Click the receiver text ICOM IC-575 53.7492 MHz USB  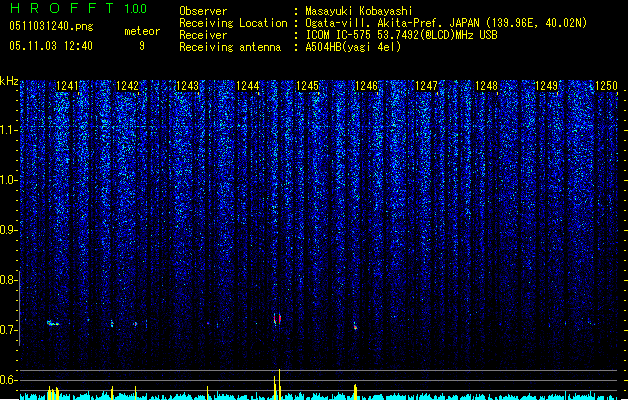401,35
